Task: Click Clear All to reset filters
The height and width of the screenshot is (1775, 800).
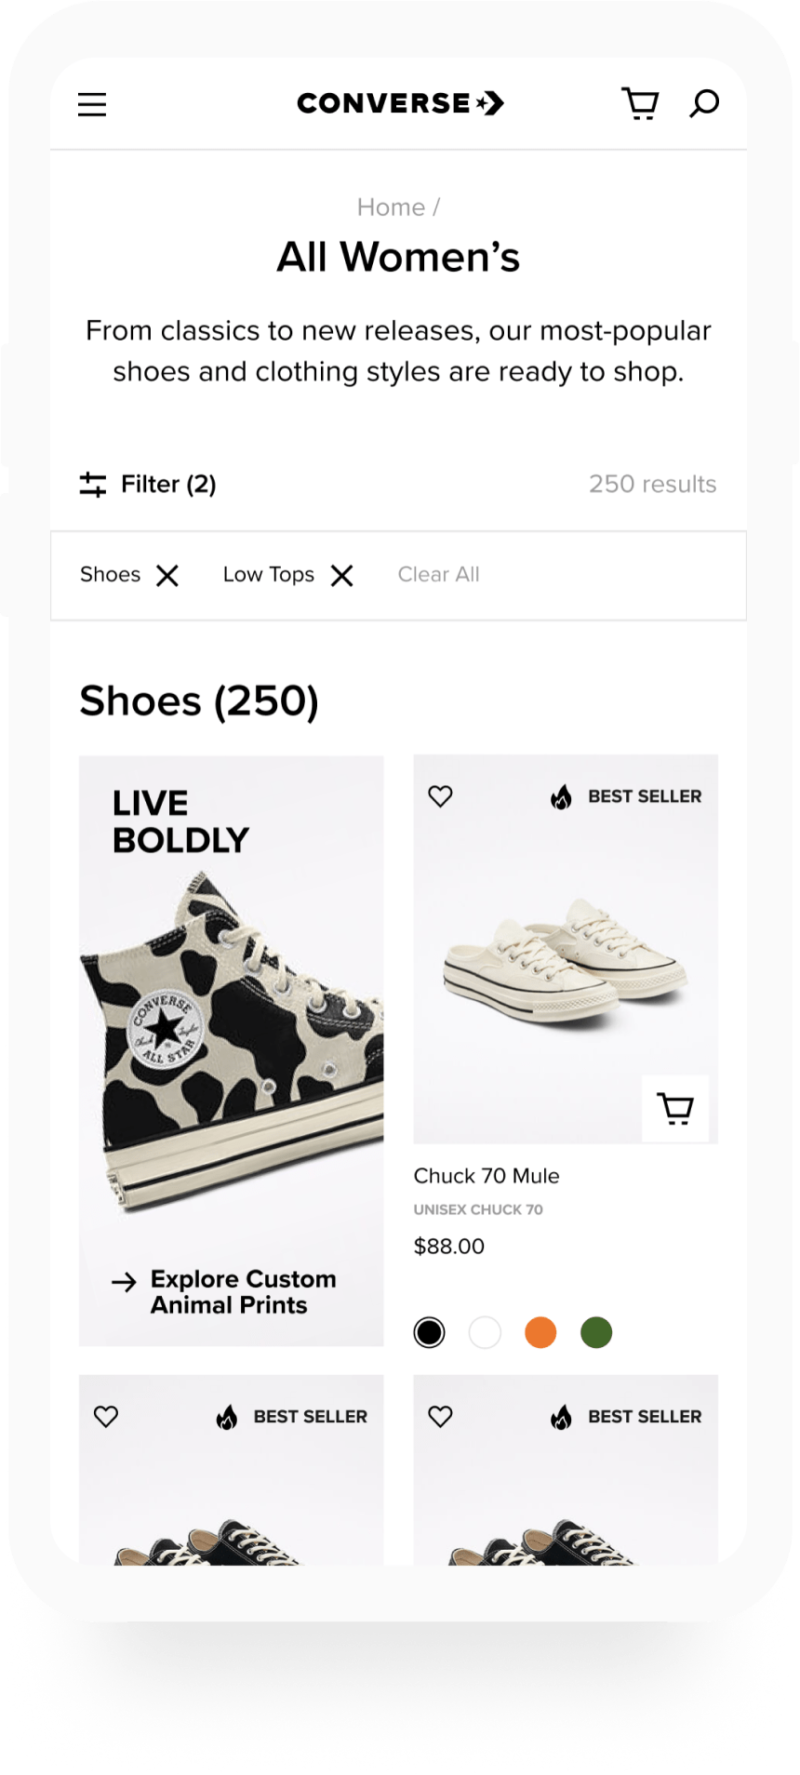Action: (x=438, y=574)
